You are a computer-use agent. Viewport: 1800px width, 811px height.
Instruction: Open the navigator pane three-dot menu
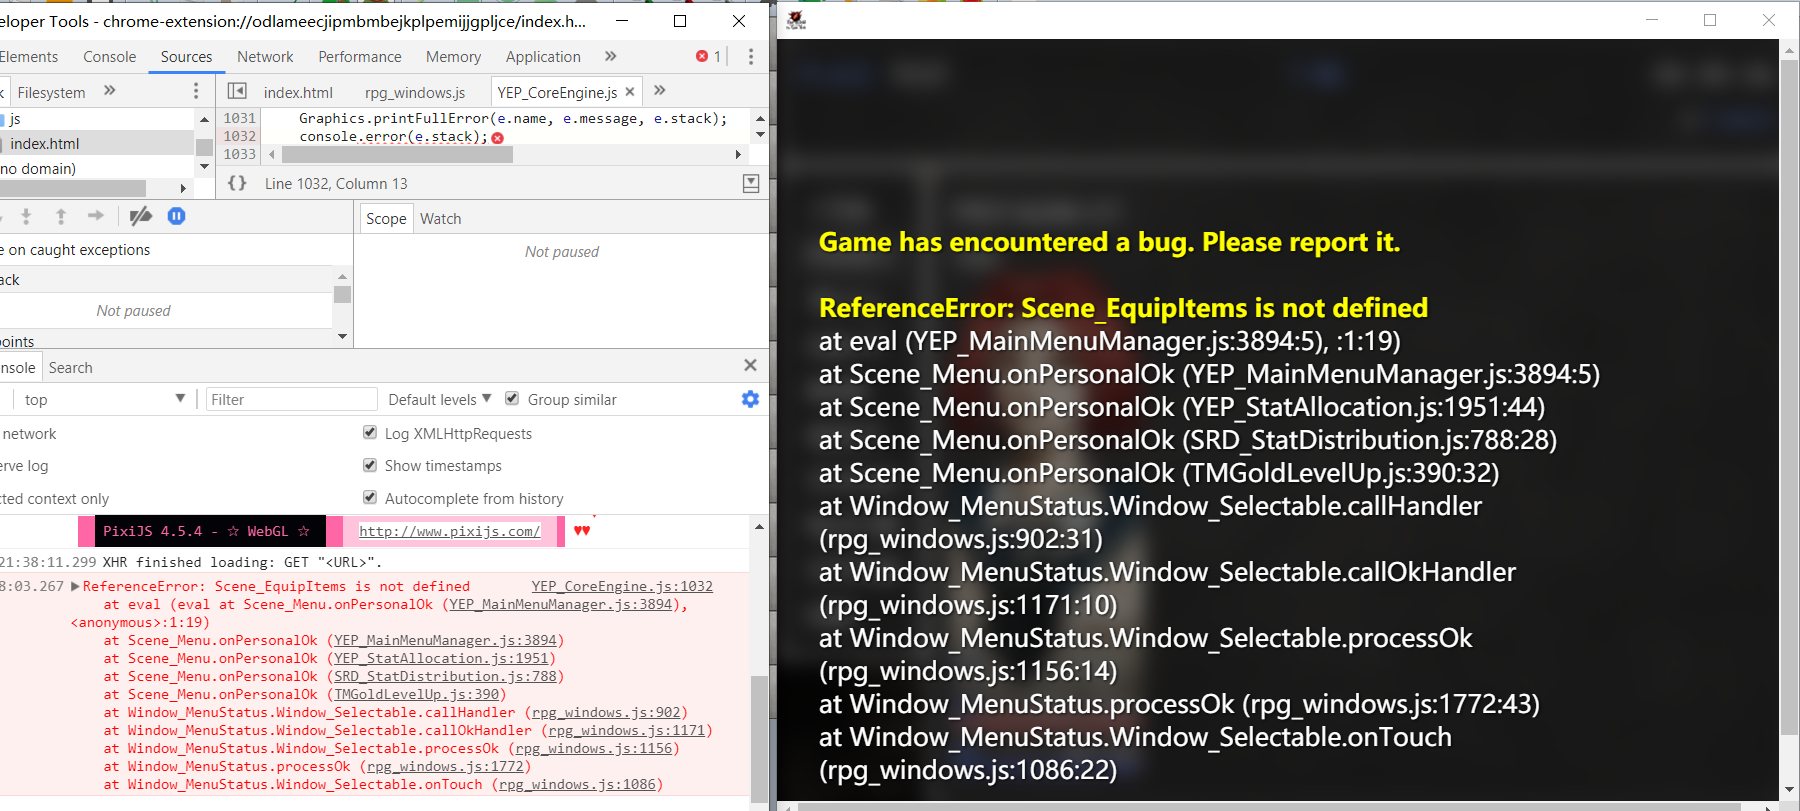coord(196,92)
